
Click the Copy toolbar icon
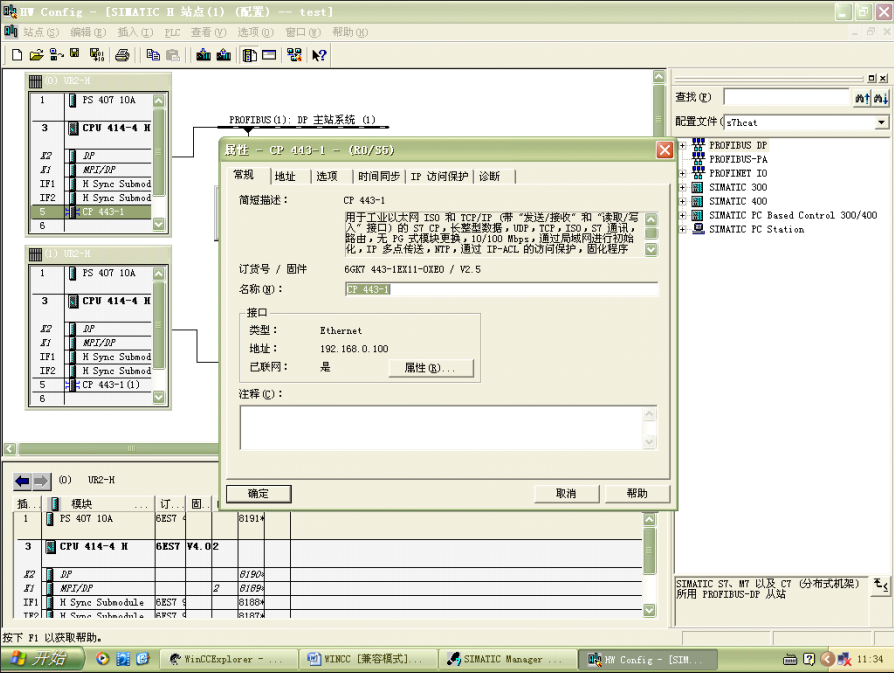click(153, 56)
